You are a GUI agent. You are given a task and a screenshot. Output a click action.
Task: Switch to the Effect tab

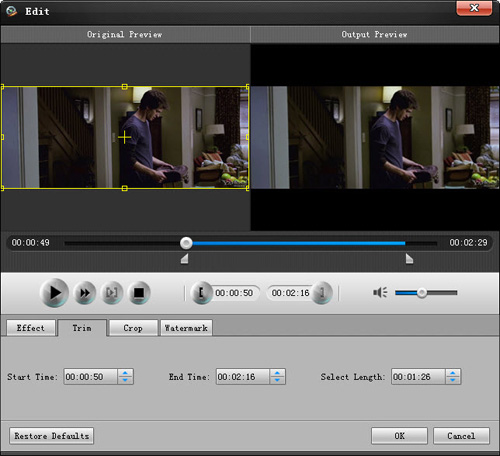pos(31,328)
